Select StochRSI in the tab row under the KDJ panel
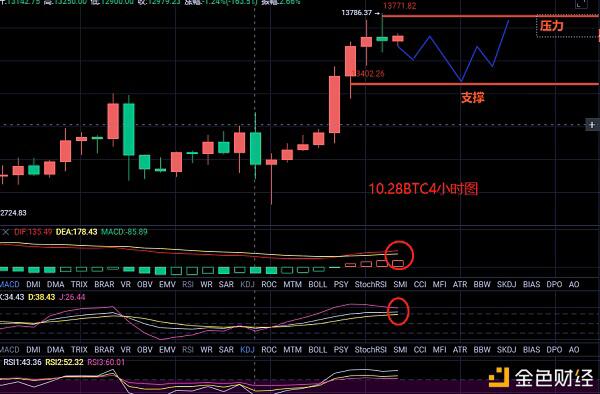 pos(370,350)
